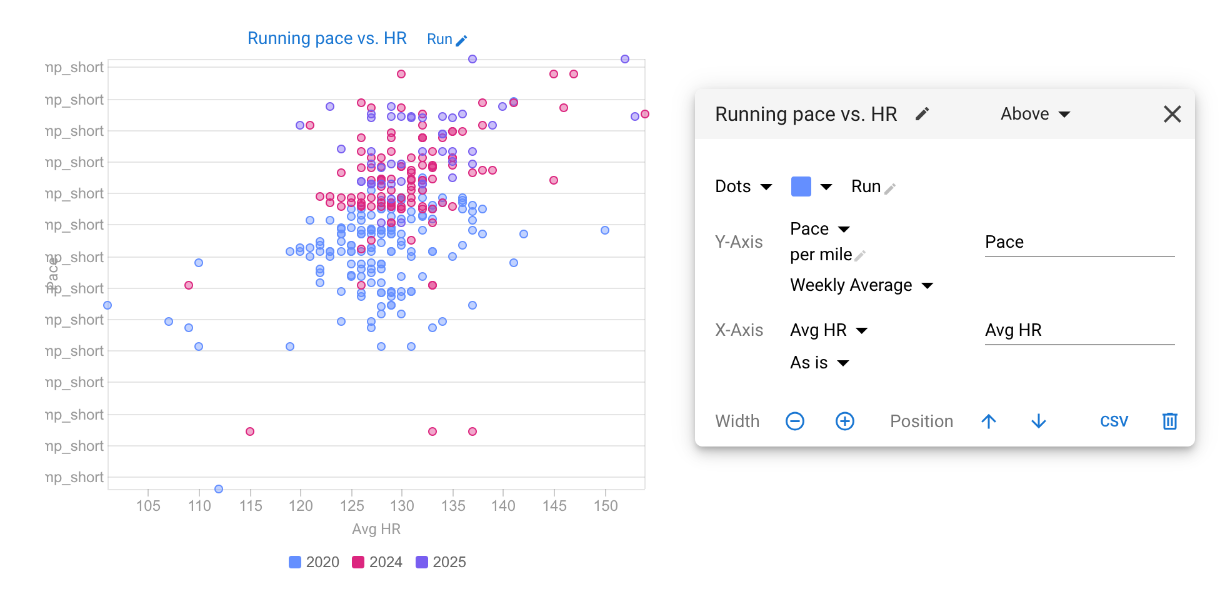Toggle the 2025 series in the legend
Screen dimensions: 1225x592
(441, 562)
